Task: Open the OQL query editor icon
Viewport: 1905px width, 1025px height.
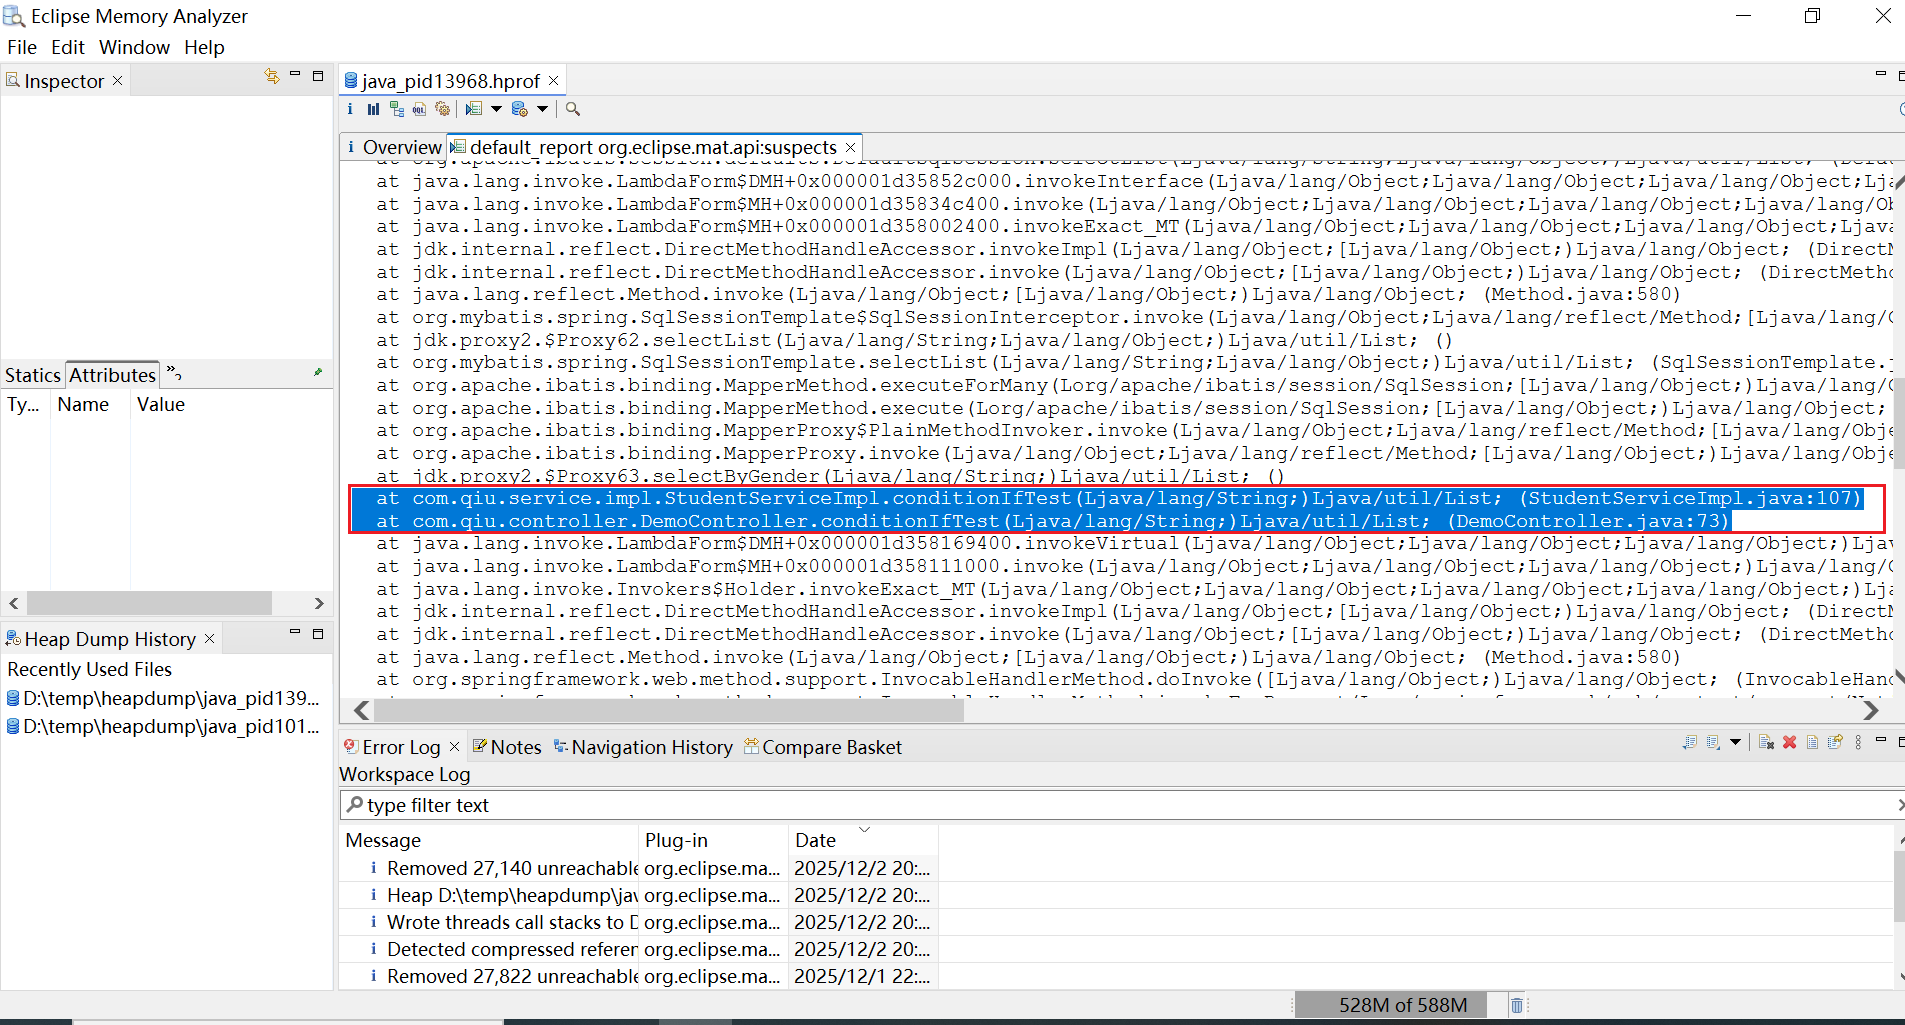Action: (420, 109)
